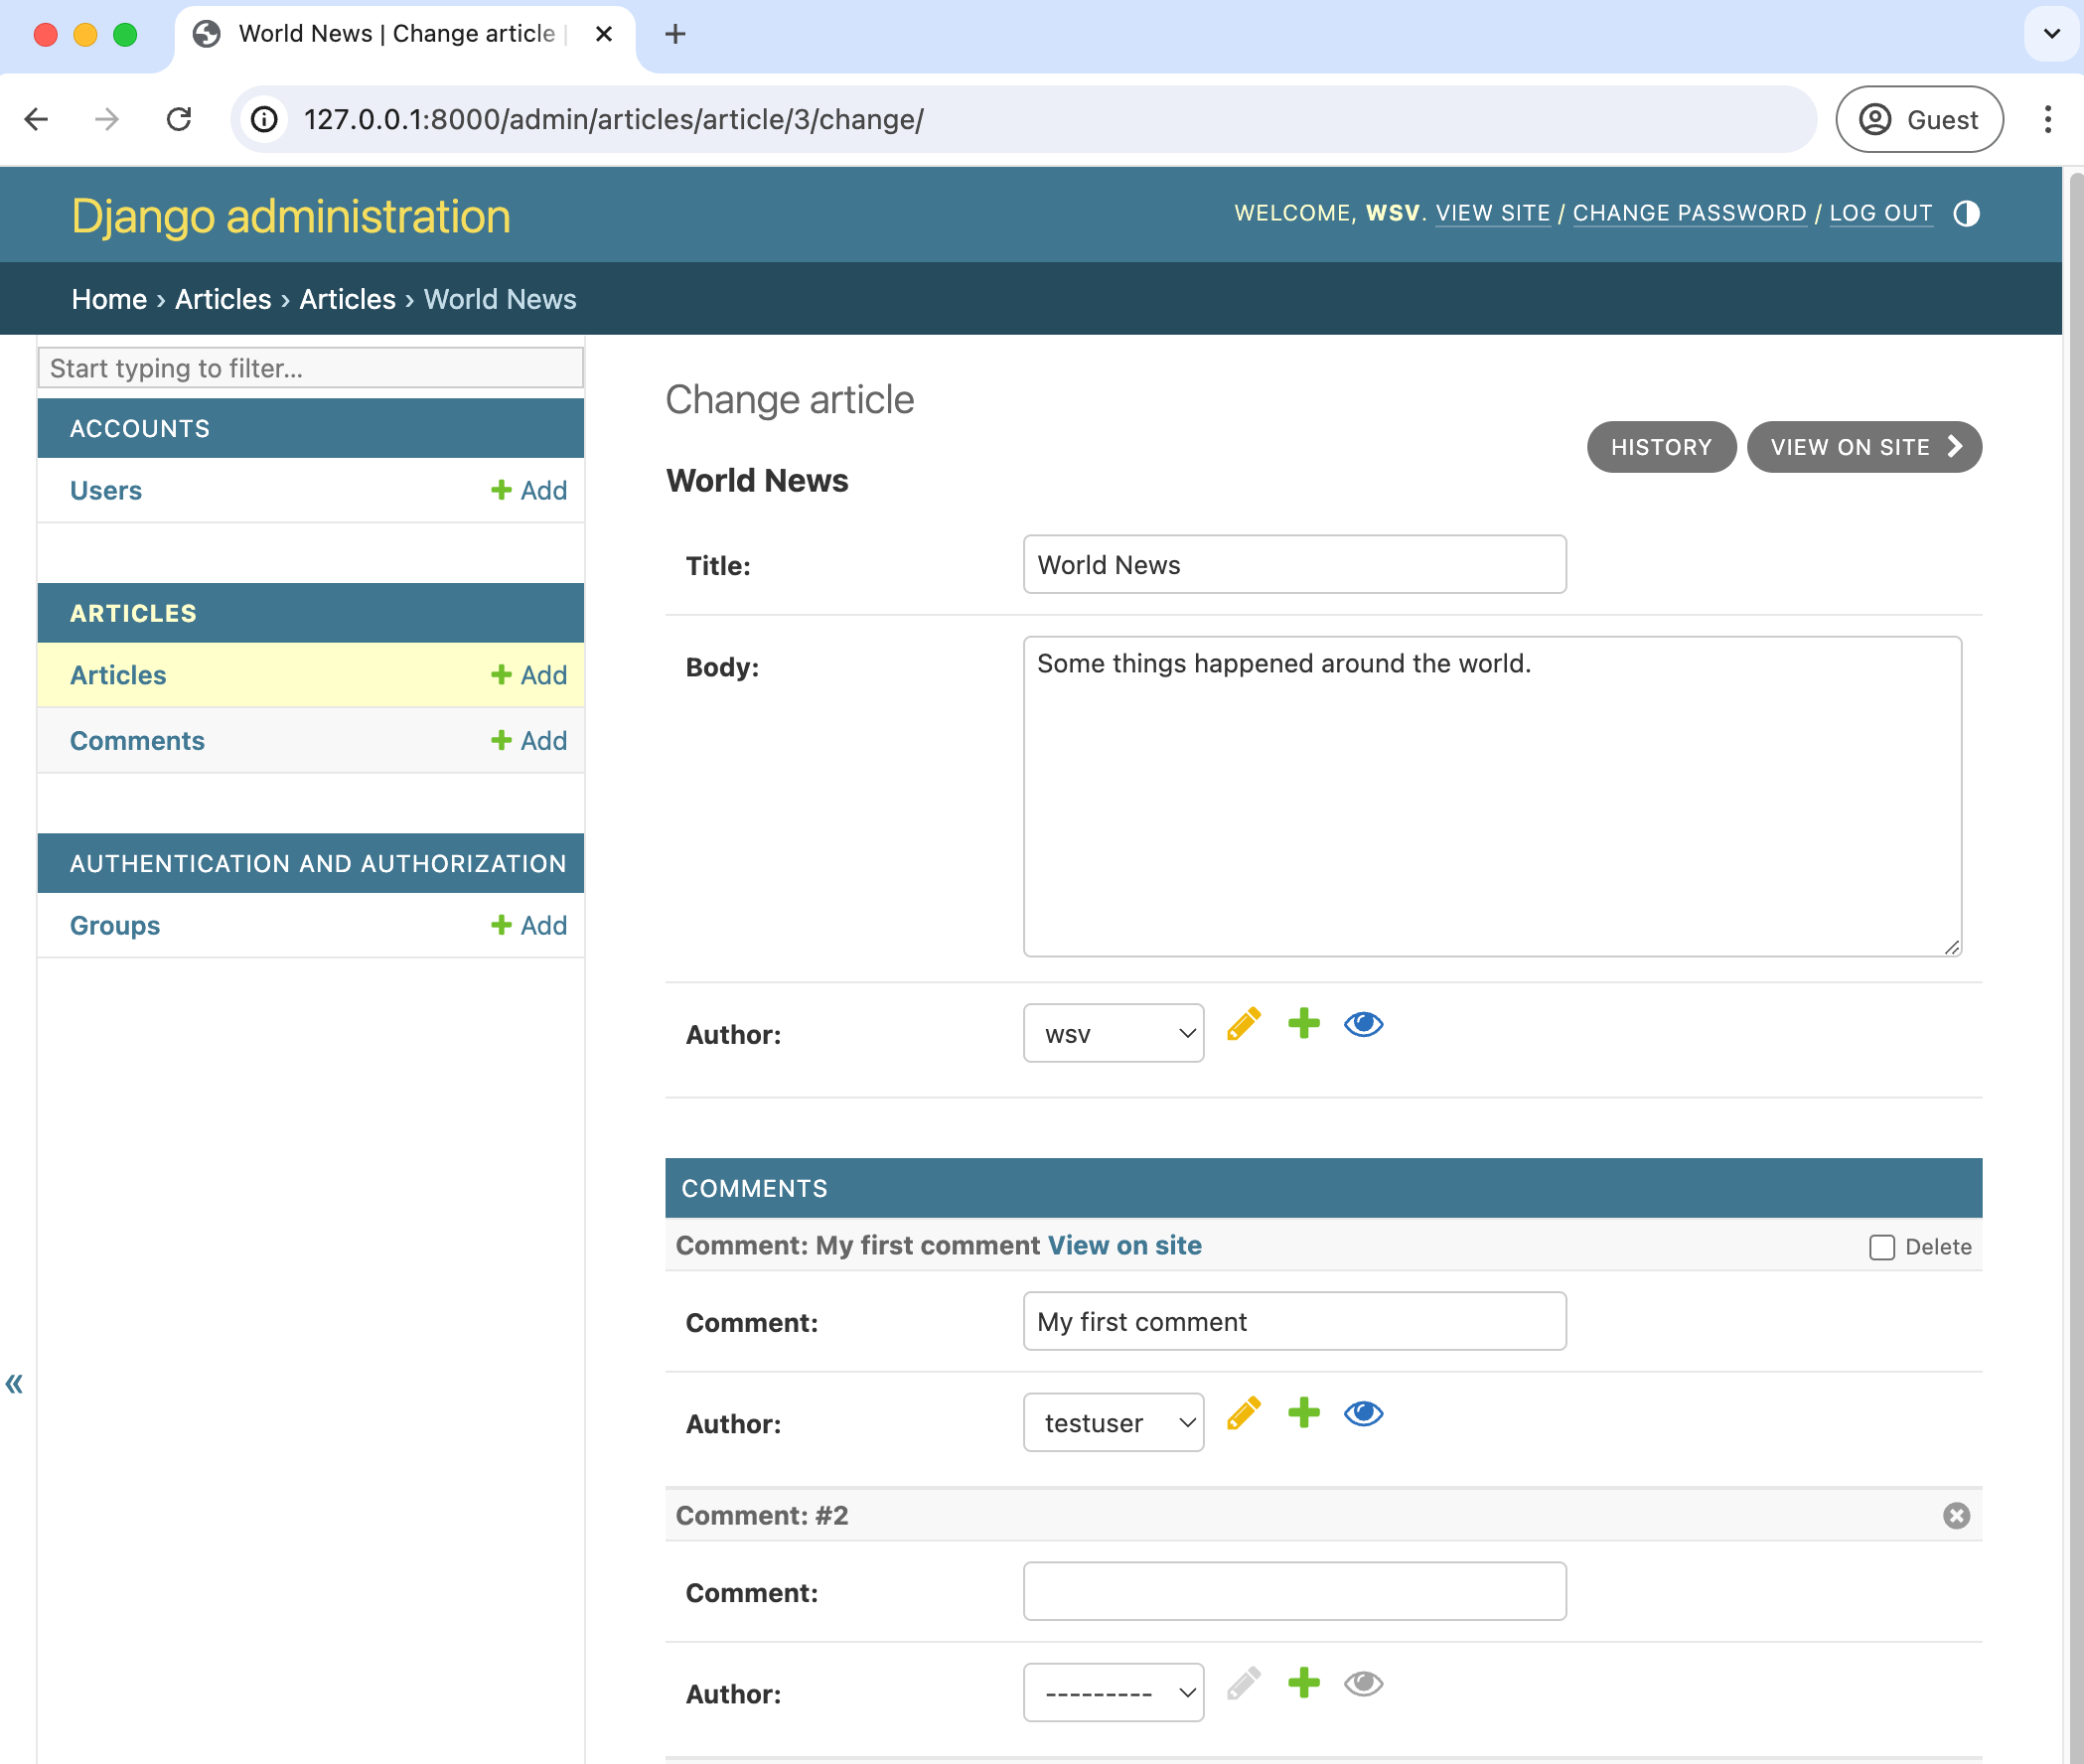Click the edit pencil icon for wsv author

1244,1024
